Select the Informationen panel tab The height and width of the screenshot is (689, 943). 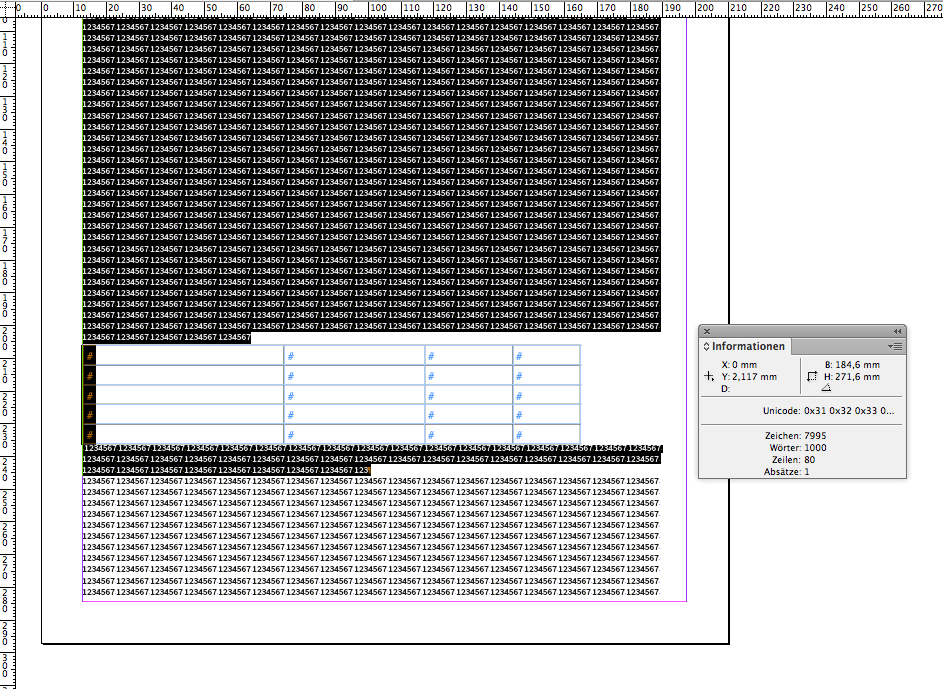pos(746,346)
